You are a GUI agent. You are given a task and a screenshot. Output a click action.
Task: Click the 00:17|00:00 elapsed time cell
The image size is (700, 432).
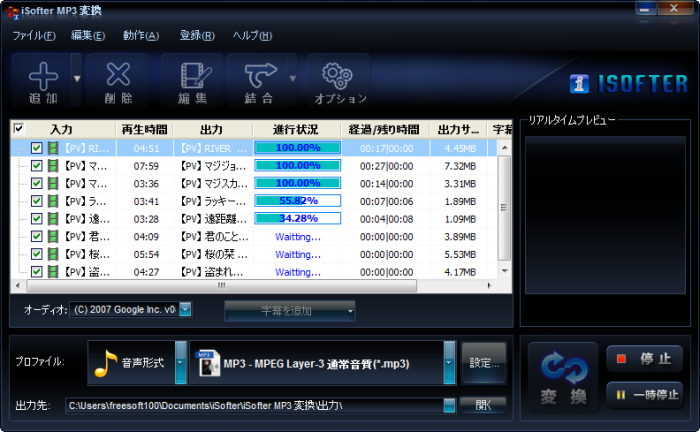pos(386,148)
